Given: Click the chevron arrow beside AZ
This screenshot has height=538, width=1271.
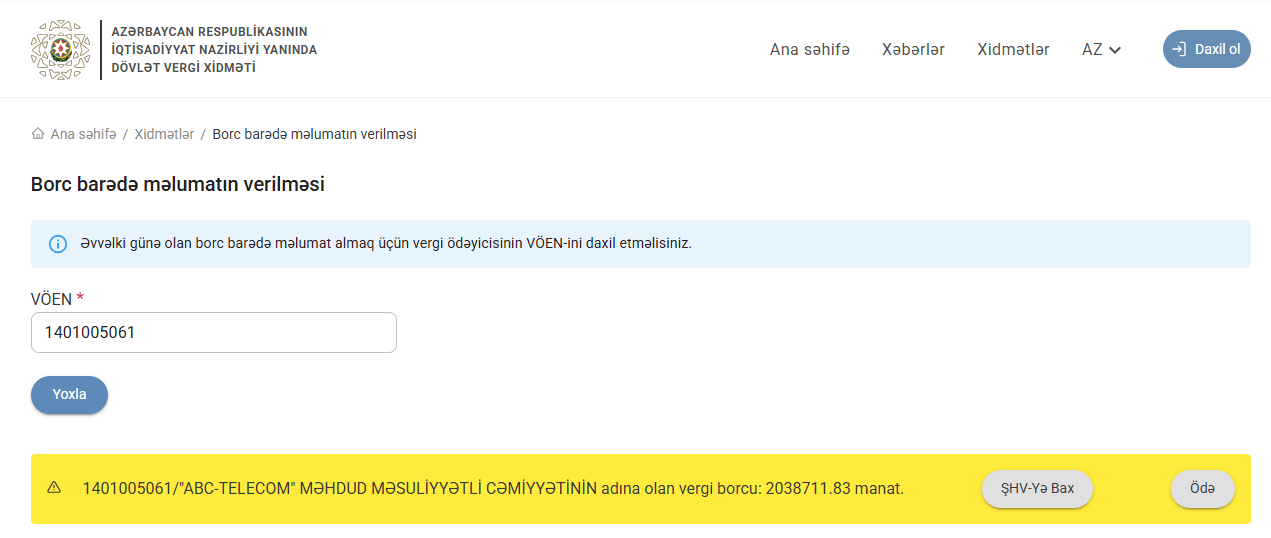Looking at the screenshot, I should (1115, 50).
